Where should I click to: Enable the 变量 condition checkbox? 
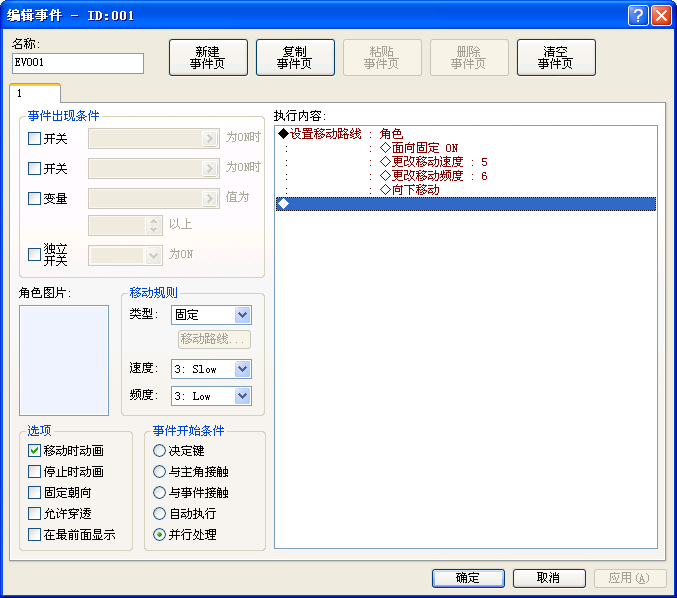point(34,198)
